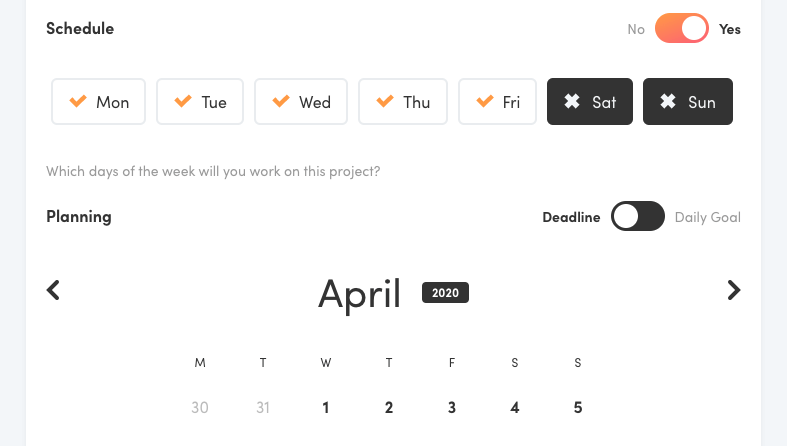Turn off the Schedule Yes/No switch

pyautogui.click(x=682, y=29)
